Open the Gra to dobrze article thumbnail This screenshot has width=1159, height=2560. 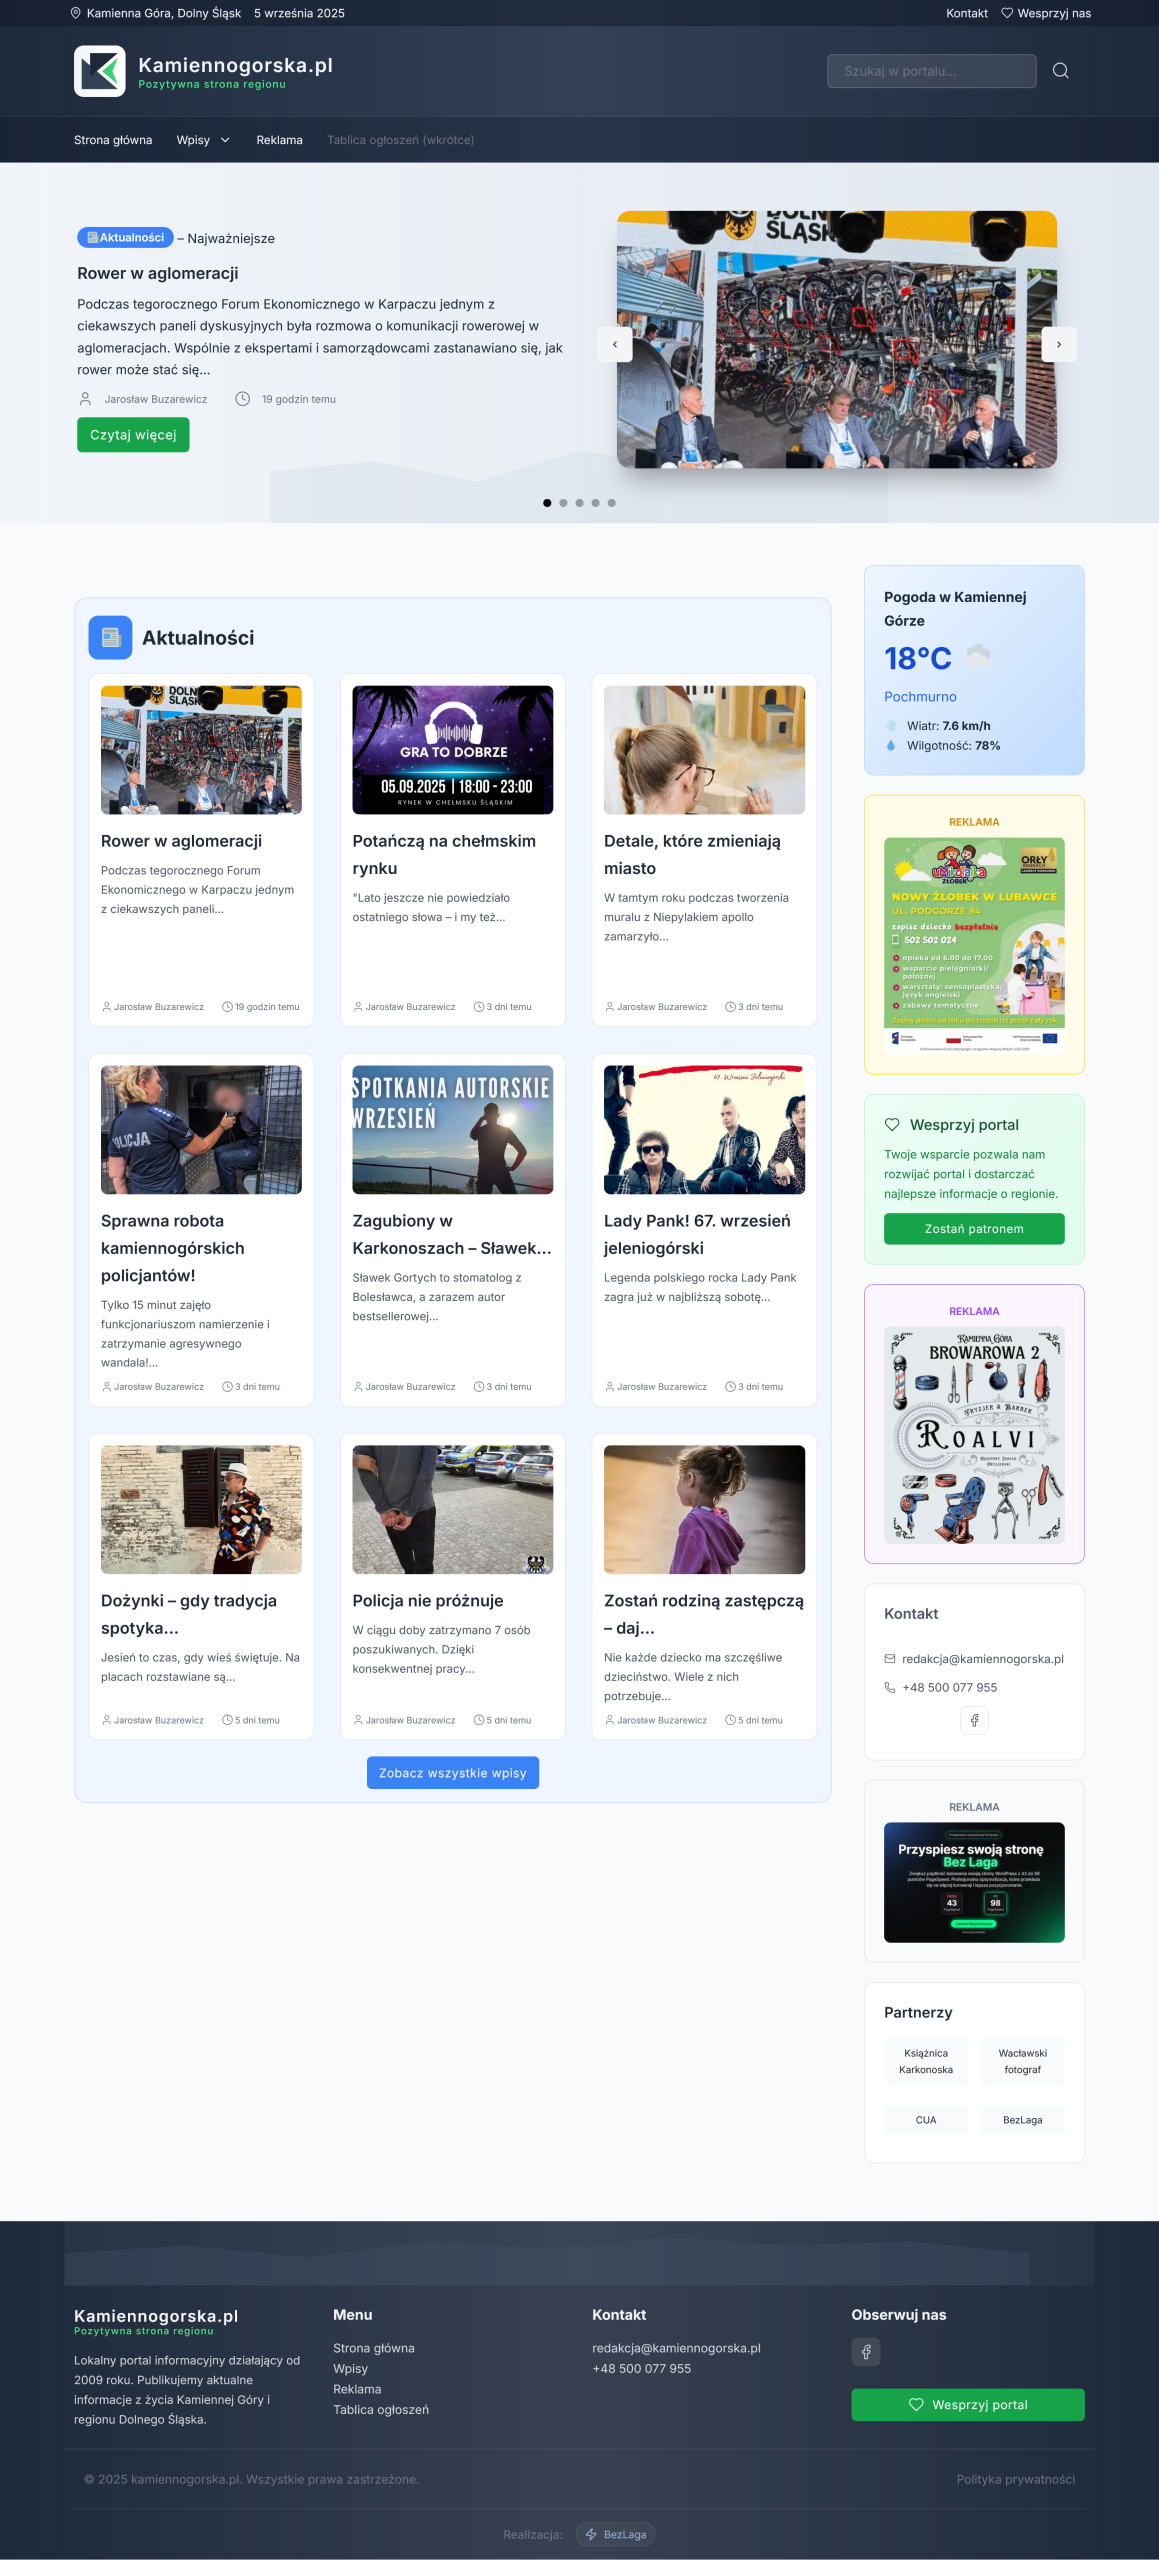point(452,750)
